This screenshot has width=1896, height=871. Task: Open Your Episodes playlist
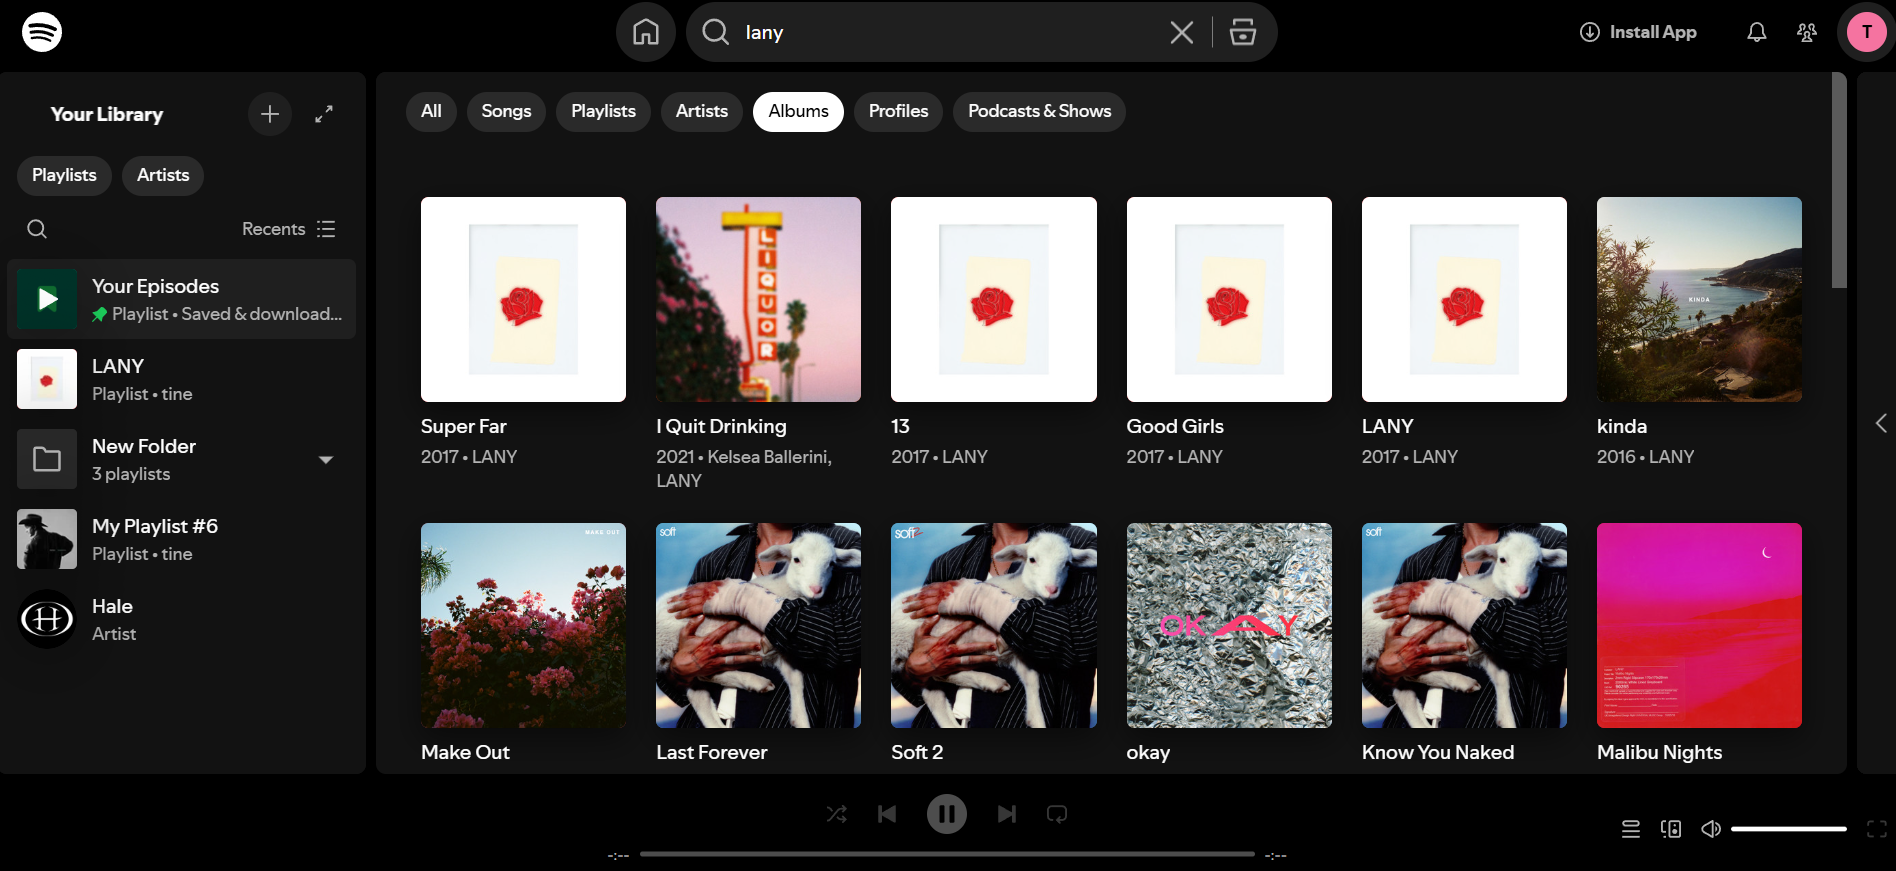point(181,299)
